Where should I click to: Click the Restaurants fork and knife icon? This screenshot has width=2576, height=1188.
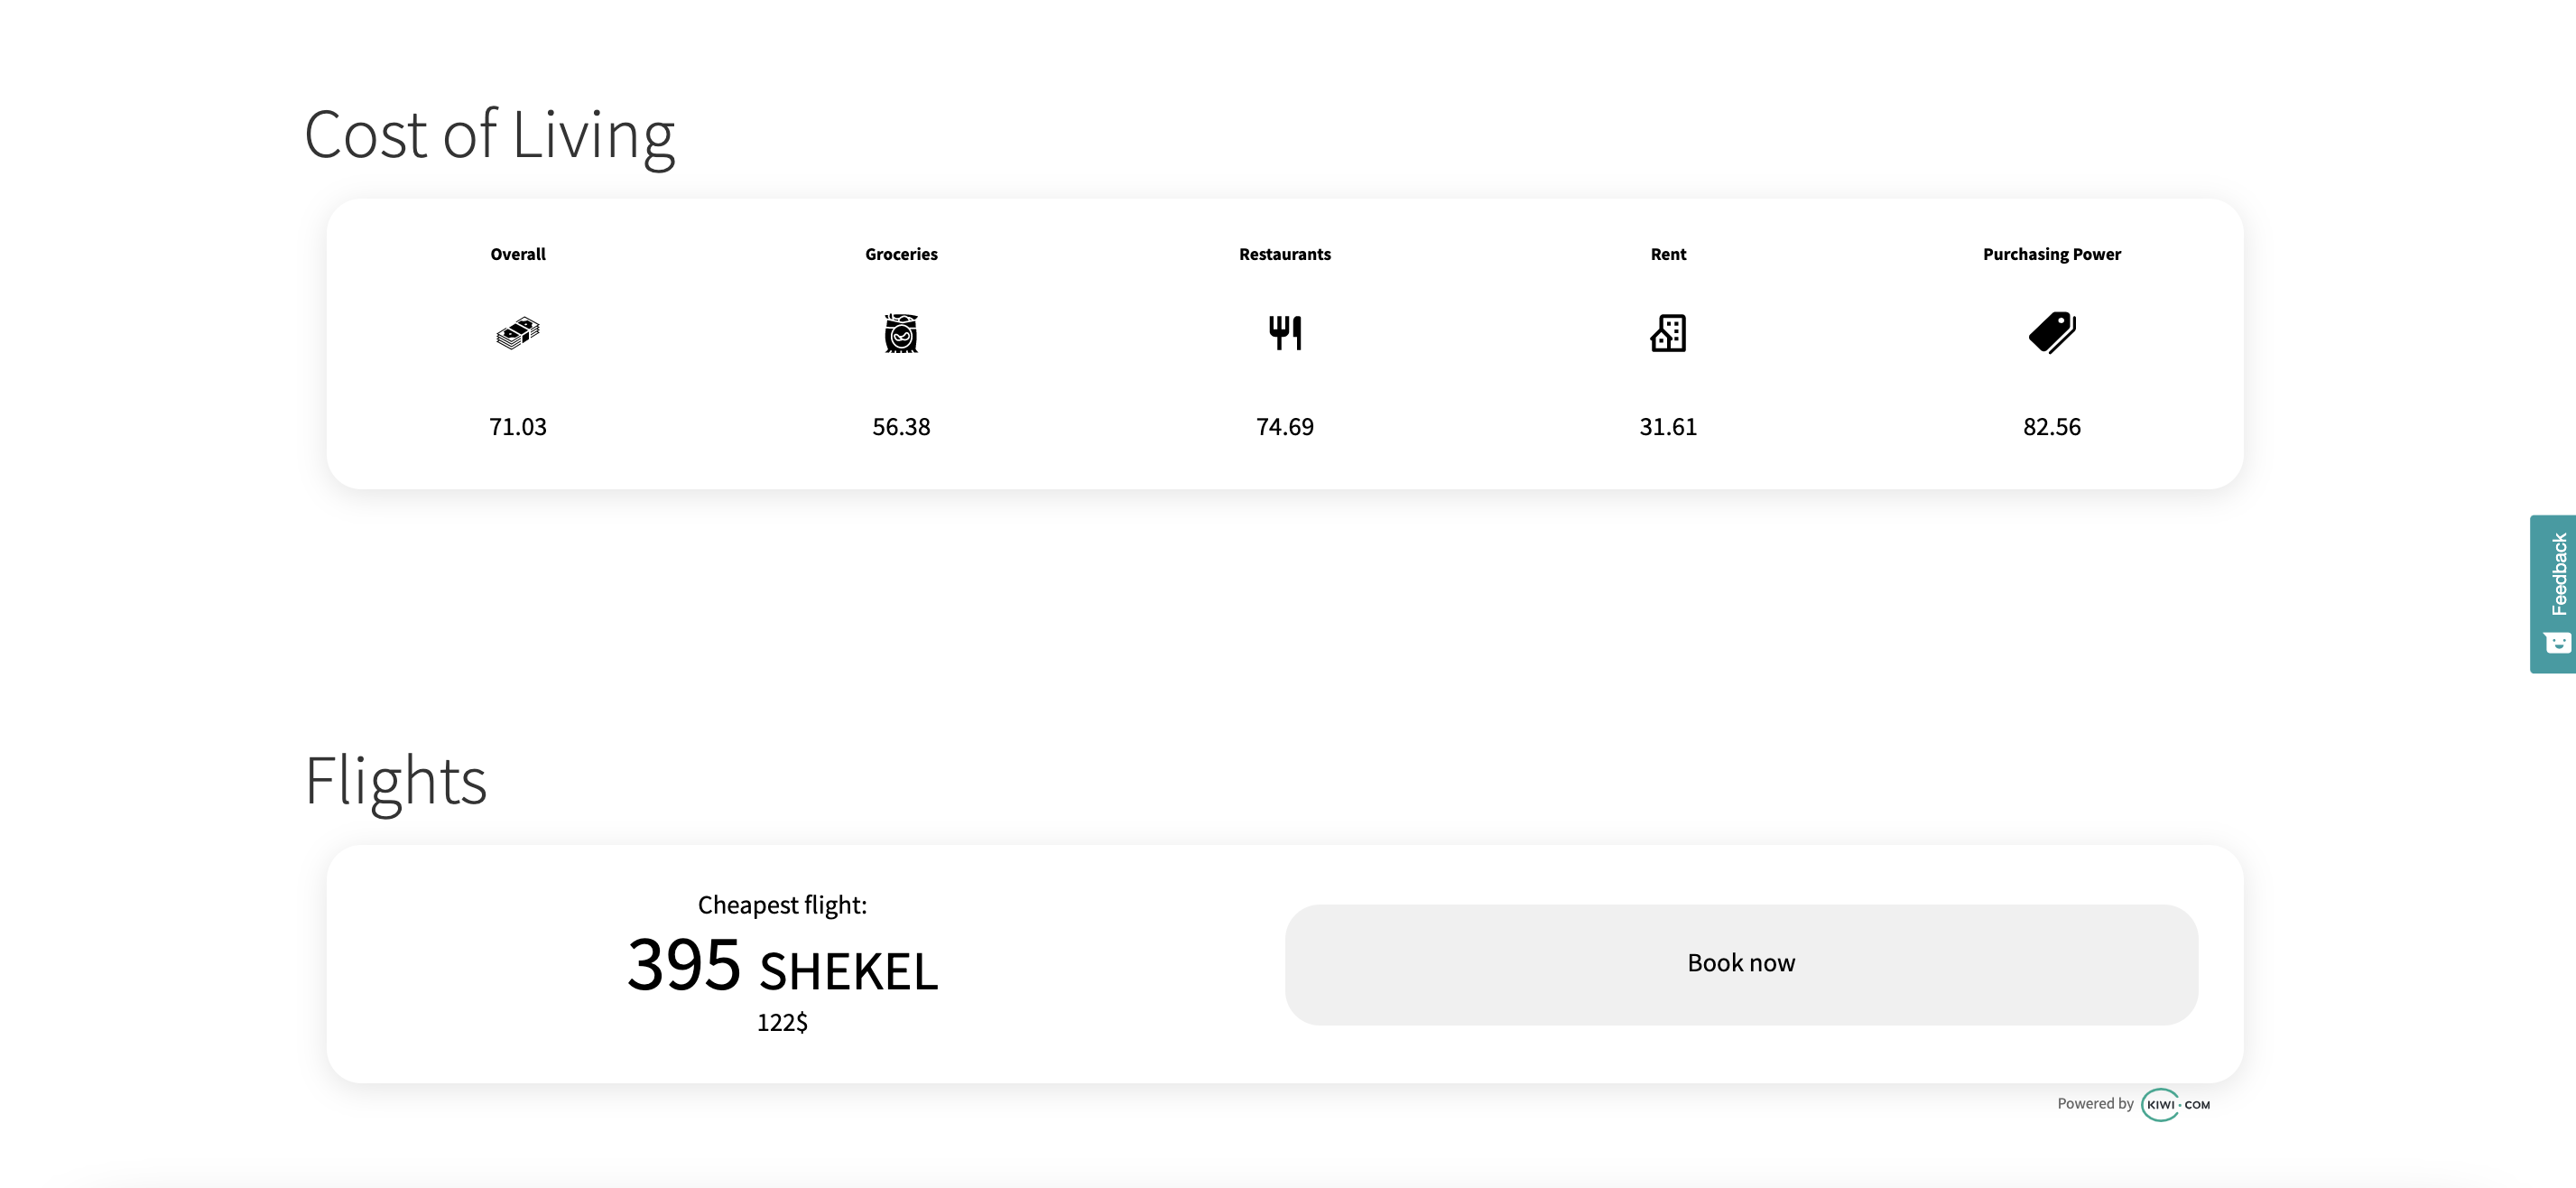[1285, 333]
